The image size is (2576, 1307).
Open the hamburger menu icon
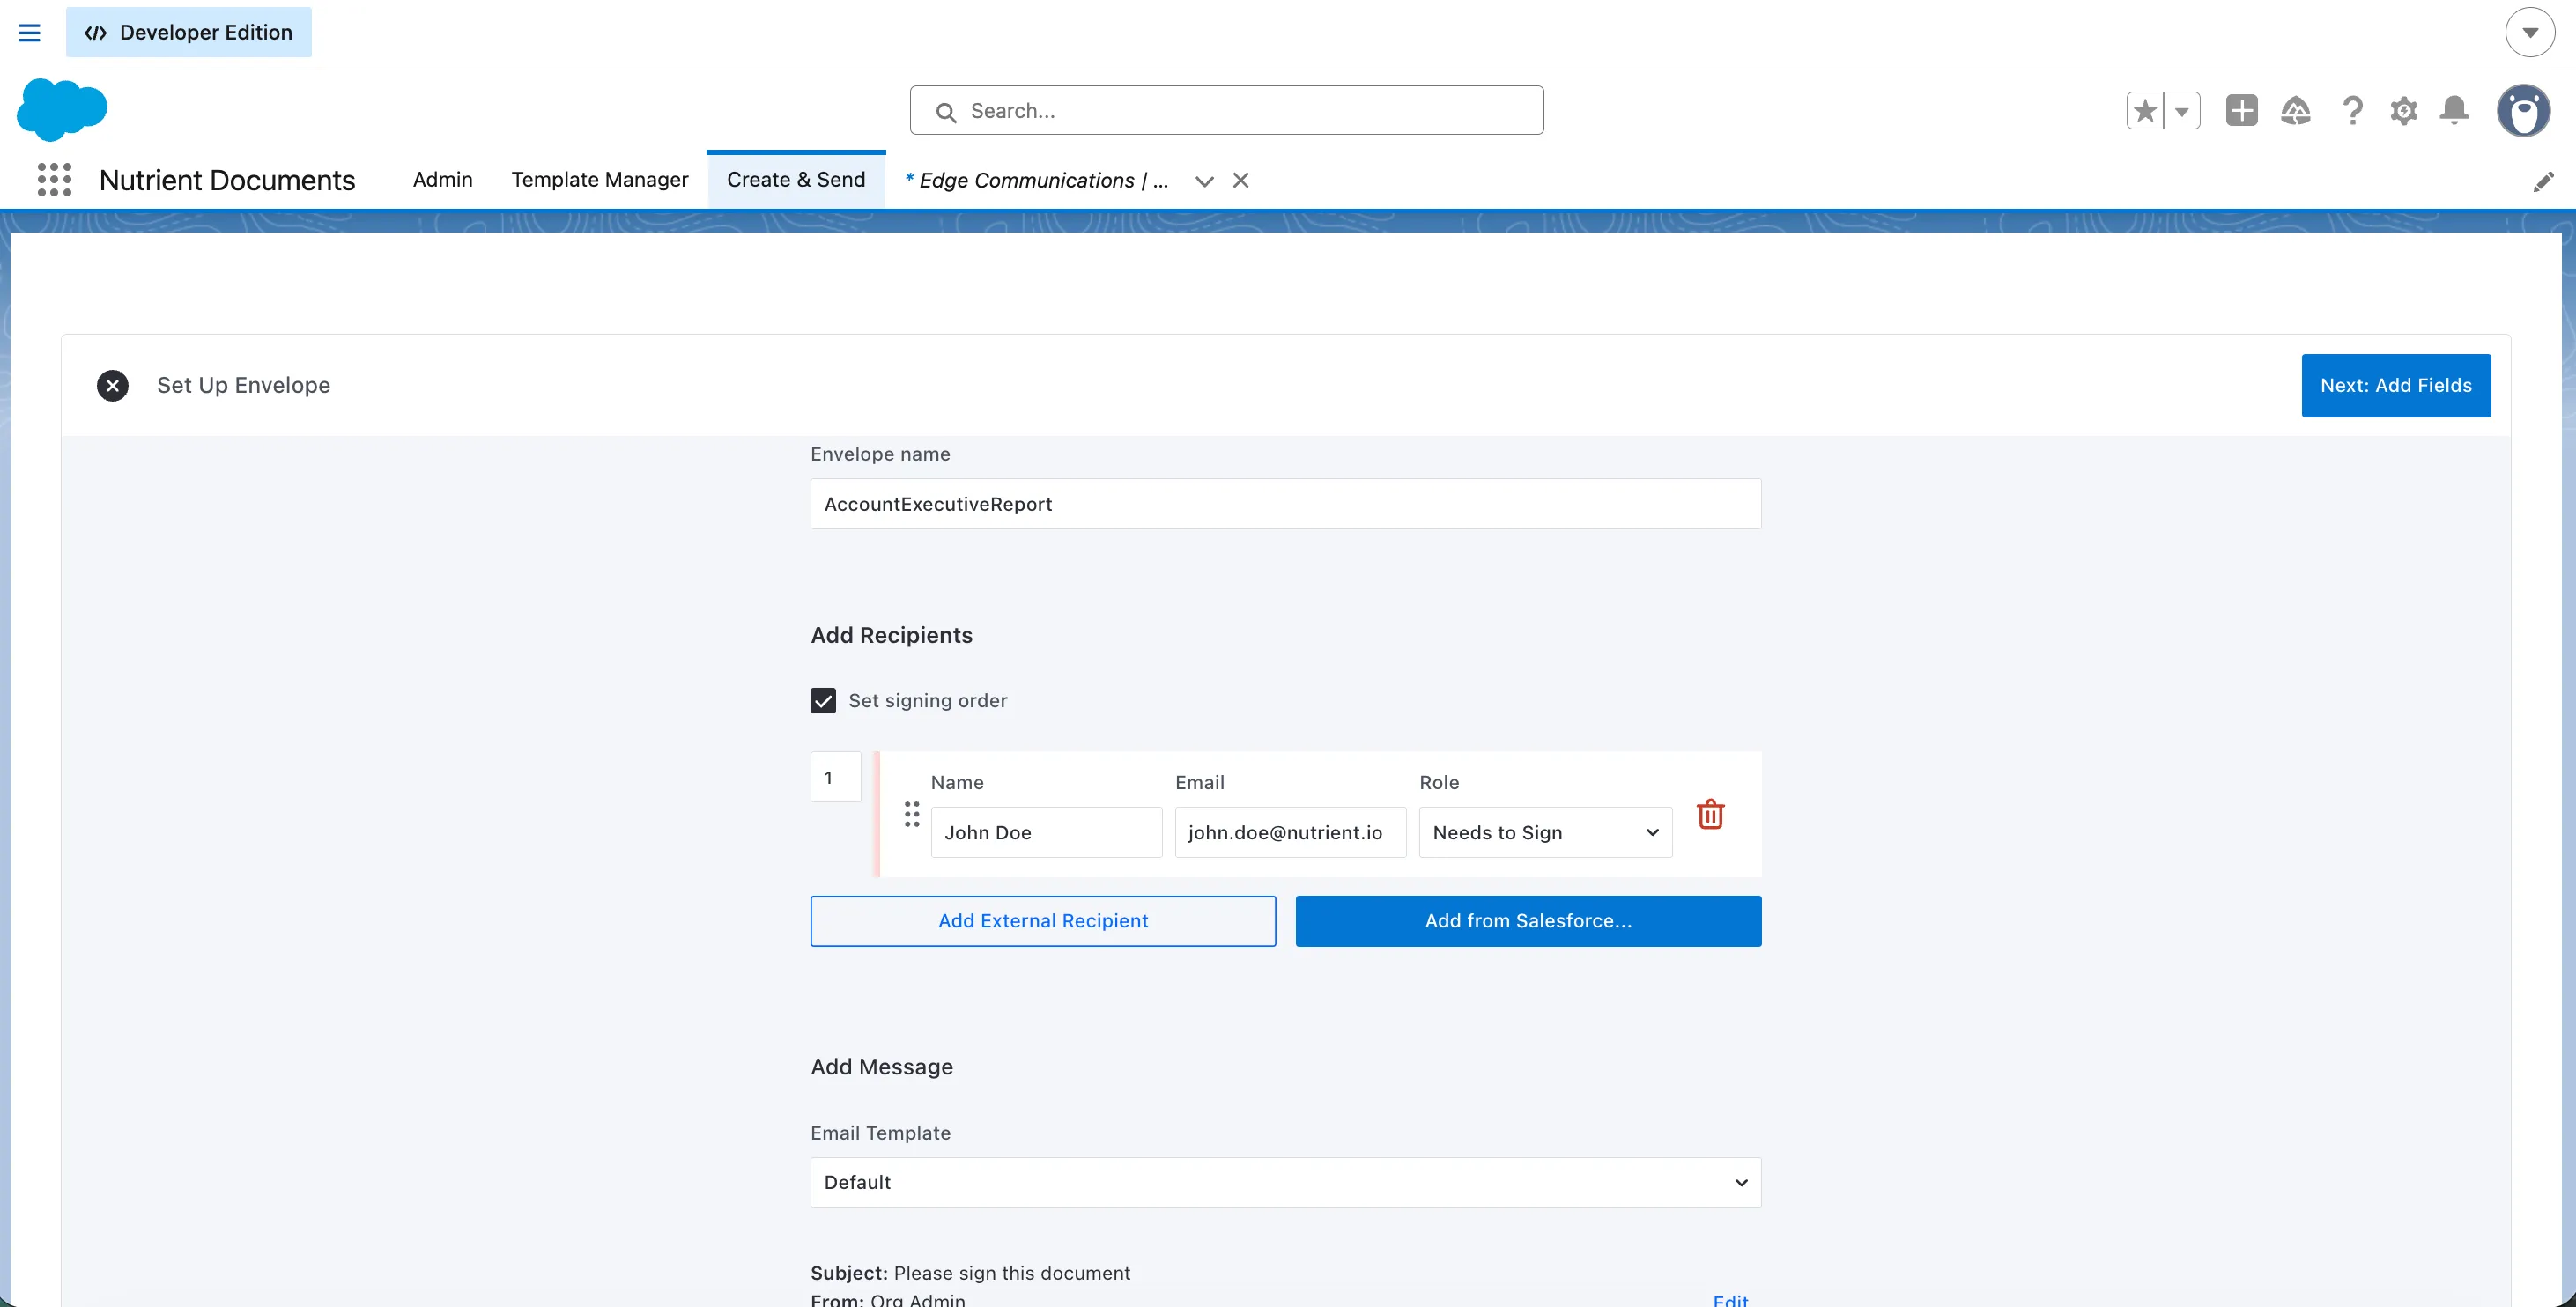[30, 32]
